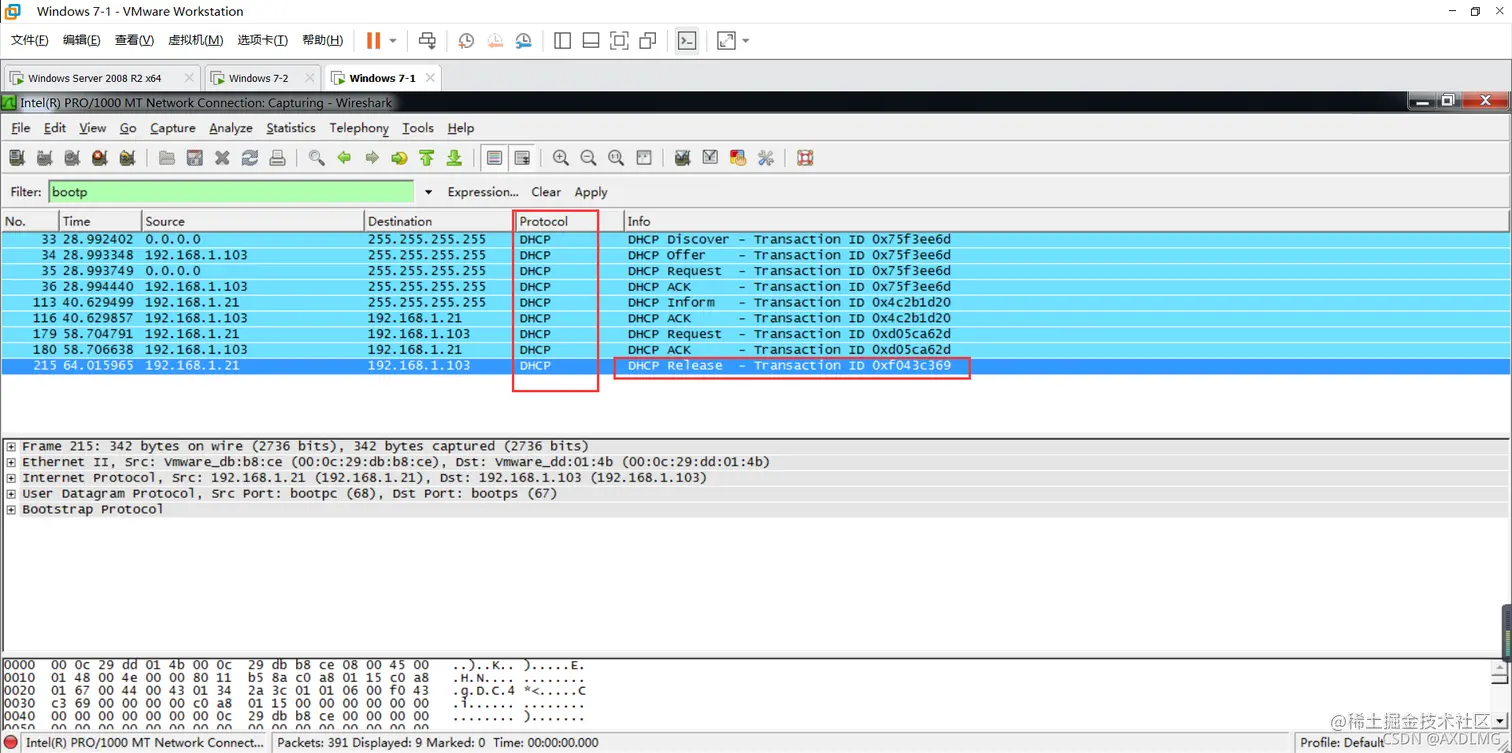Pause the virtual machine in VMware
The width and height of the screenshot is (1512, 753).
click(x=373, y=40)
